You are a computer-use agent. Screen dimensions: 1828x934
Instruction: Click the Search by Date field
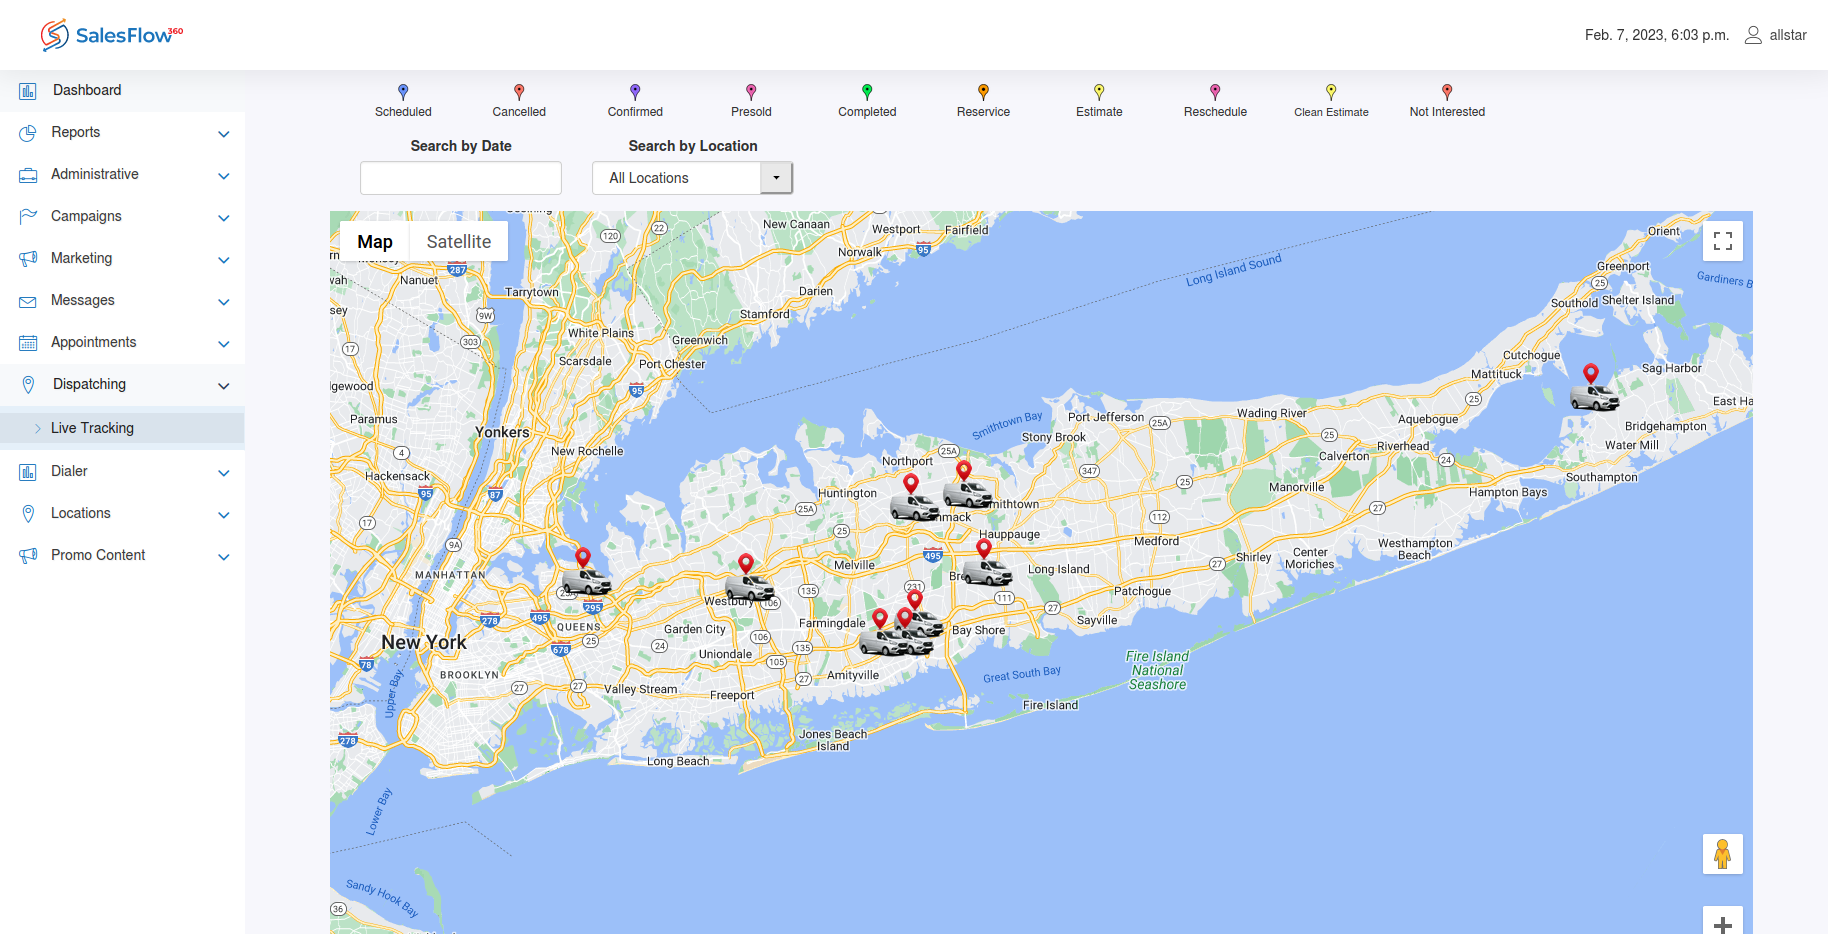tap(461, 178)
